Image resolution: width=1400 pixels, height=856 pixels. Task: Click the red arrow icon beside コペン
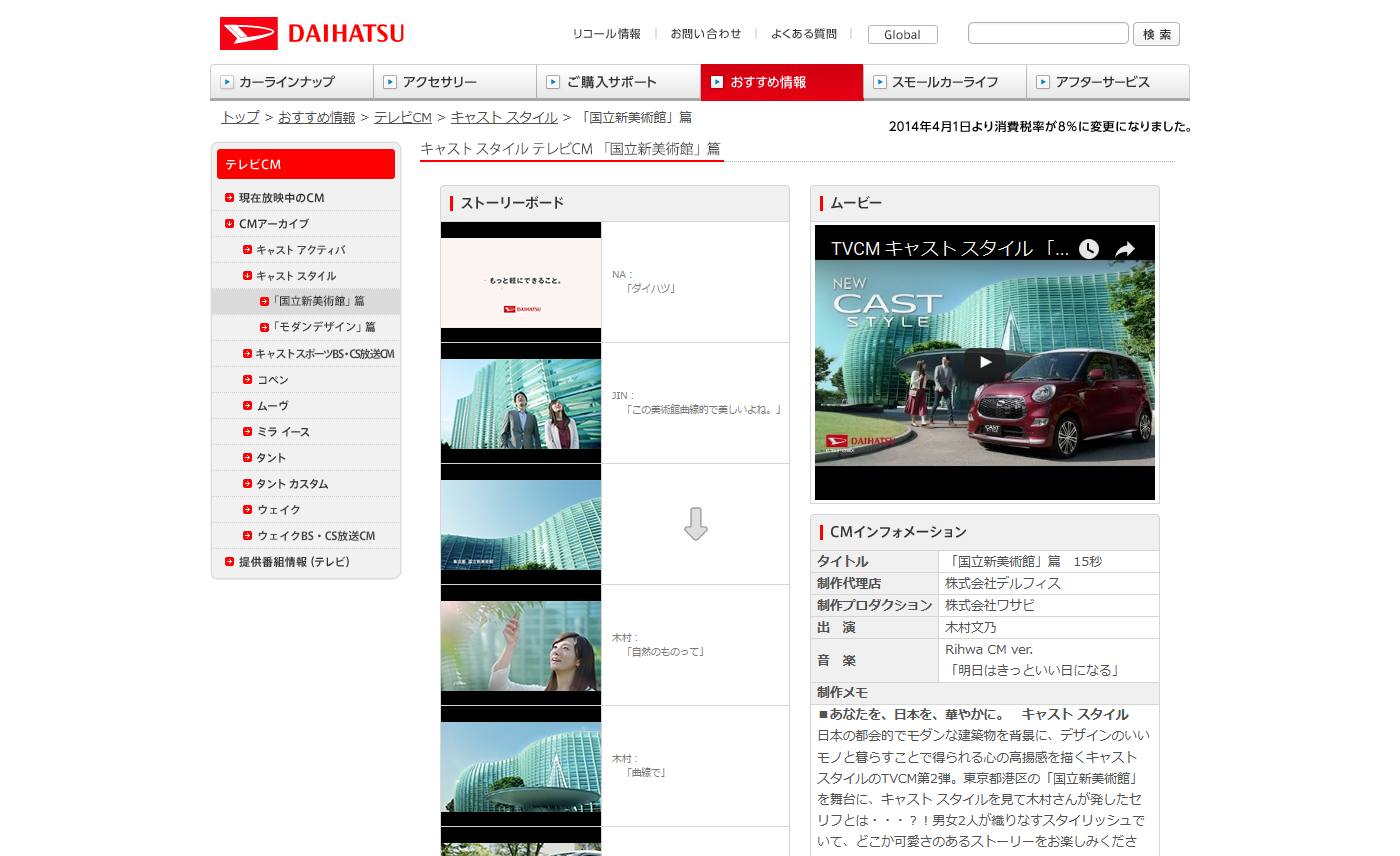(247, 380)
